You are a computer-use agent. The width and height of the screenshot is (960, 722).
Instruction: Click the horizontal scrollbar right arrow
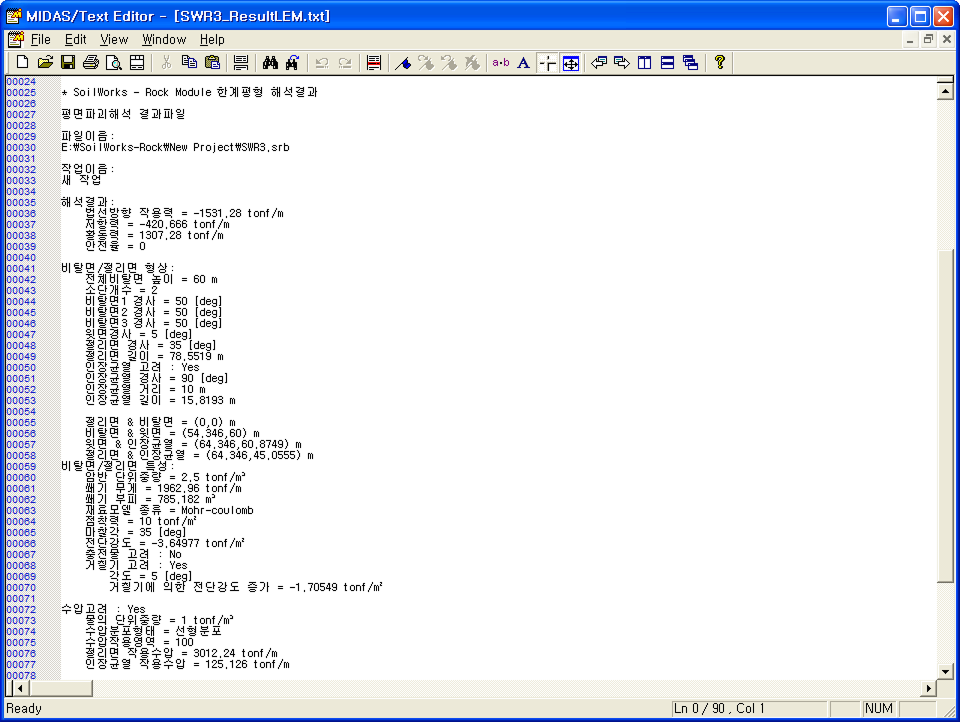click(927, 688)
